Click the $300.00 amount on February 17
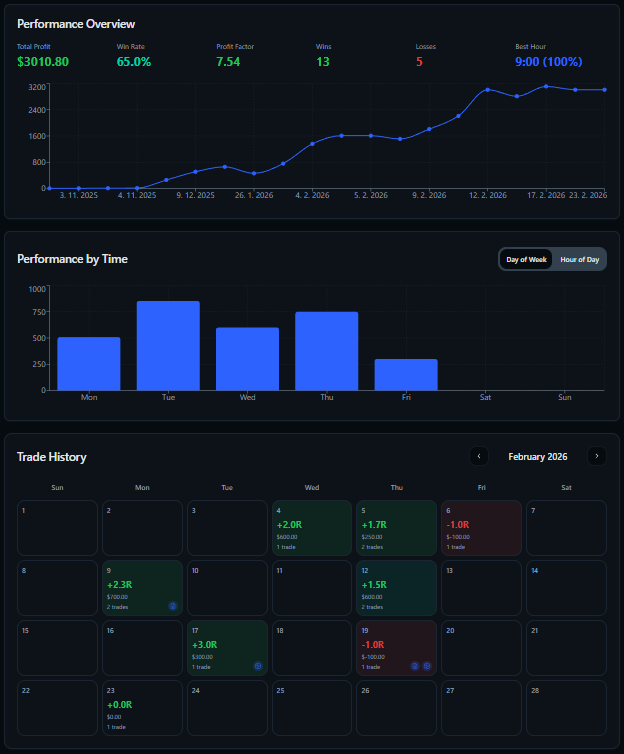The width and height of the screenshot is (624, 754). click(202, 657)
